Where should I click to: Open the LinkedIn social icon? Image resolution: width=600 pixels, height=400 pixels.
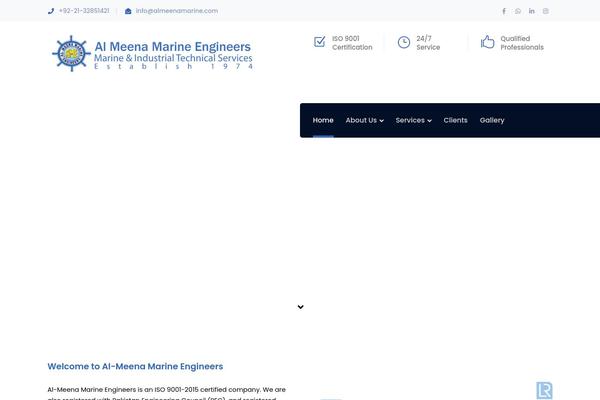(532, 11)
